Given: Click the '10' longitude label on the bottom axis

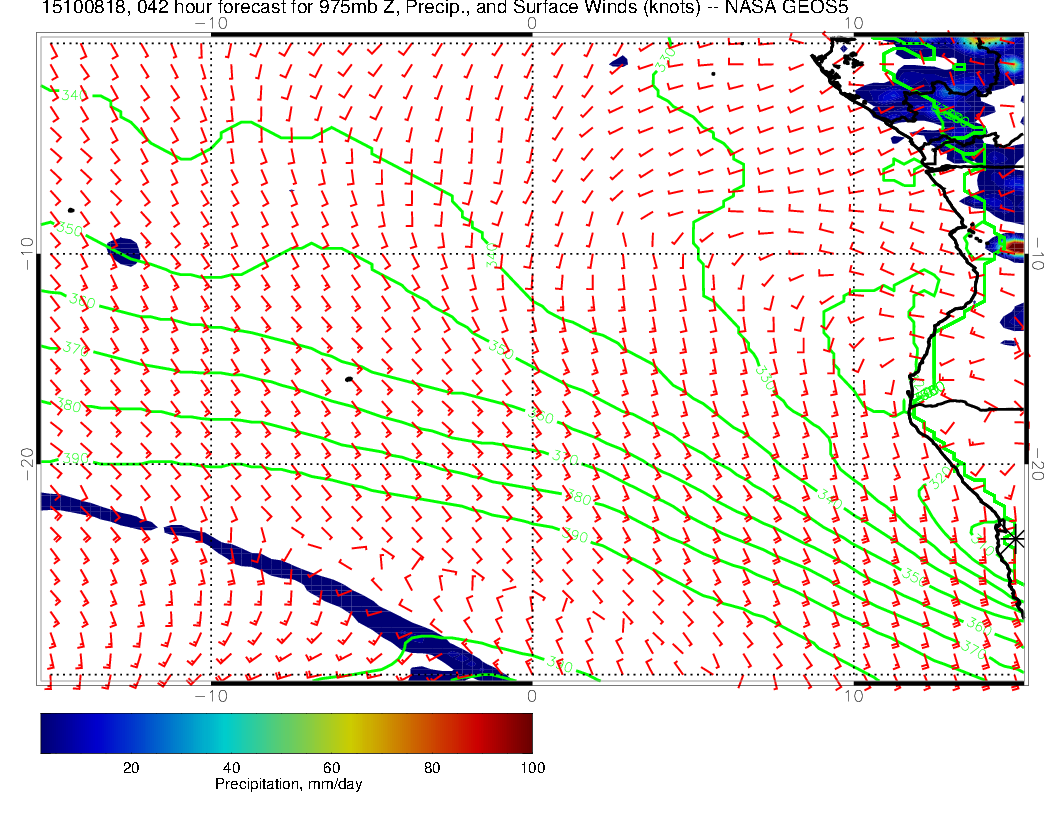Looking at the screenshot, I should pos(853,695).
